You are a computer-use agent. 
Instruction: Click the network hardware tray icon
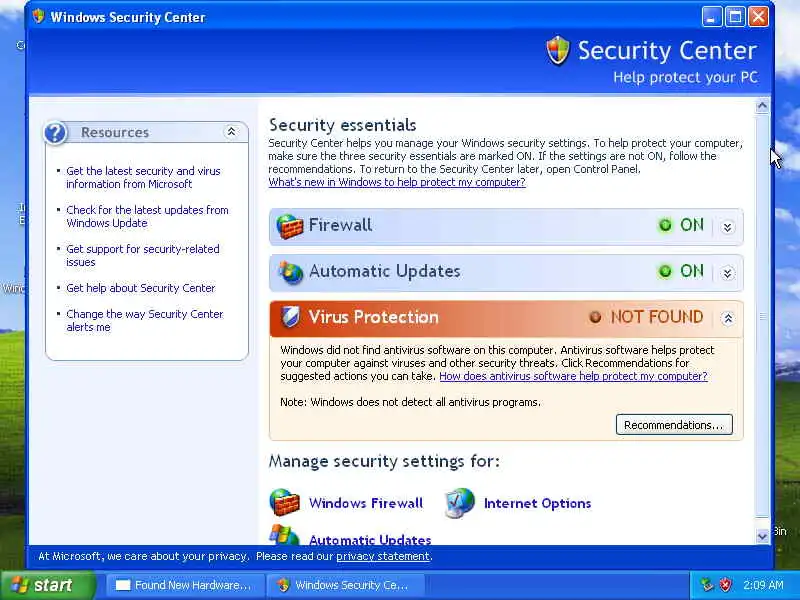pyautogui.click(x=707, y=585)
